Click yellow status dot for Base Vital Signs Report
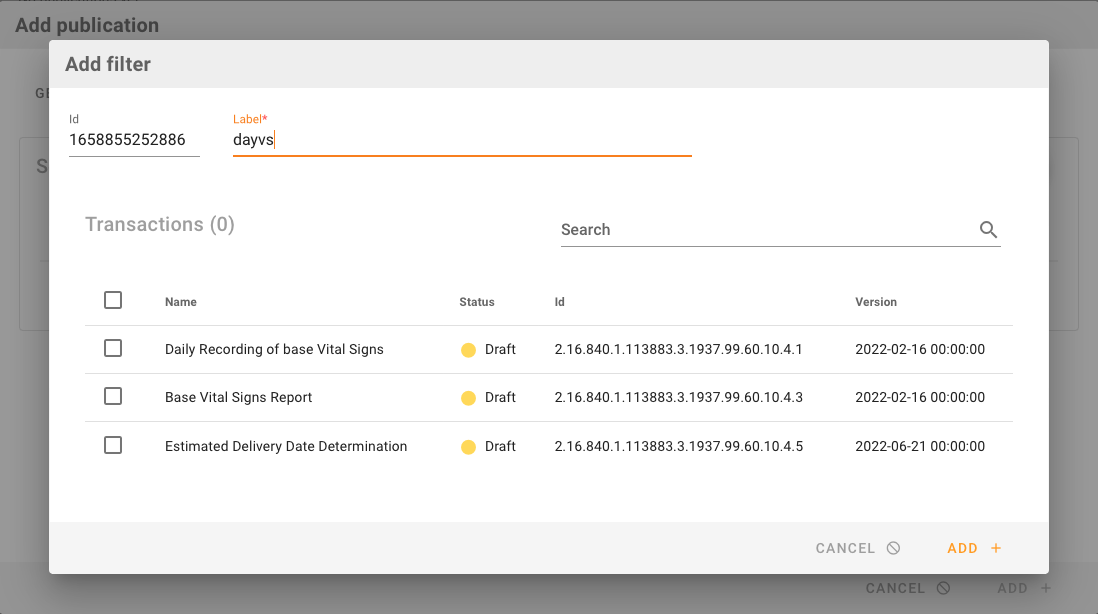 (x=468, y=398)
